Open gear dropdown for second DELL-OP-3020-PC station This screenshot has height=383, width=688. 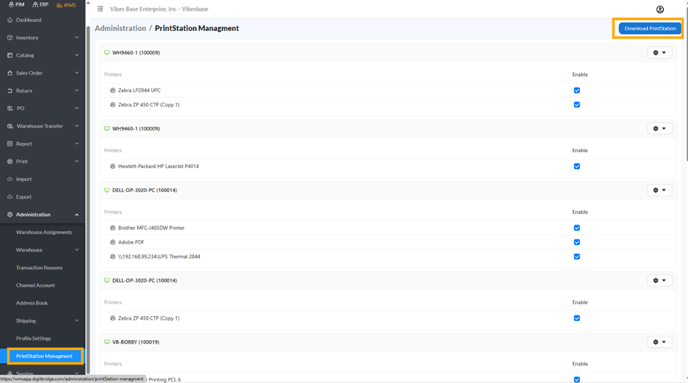coord(659,280)
